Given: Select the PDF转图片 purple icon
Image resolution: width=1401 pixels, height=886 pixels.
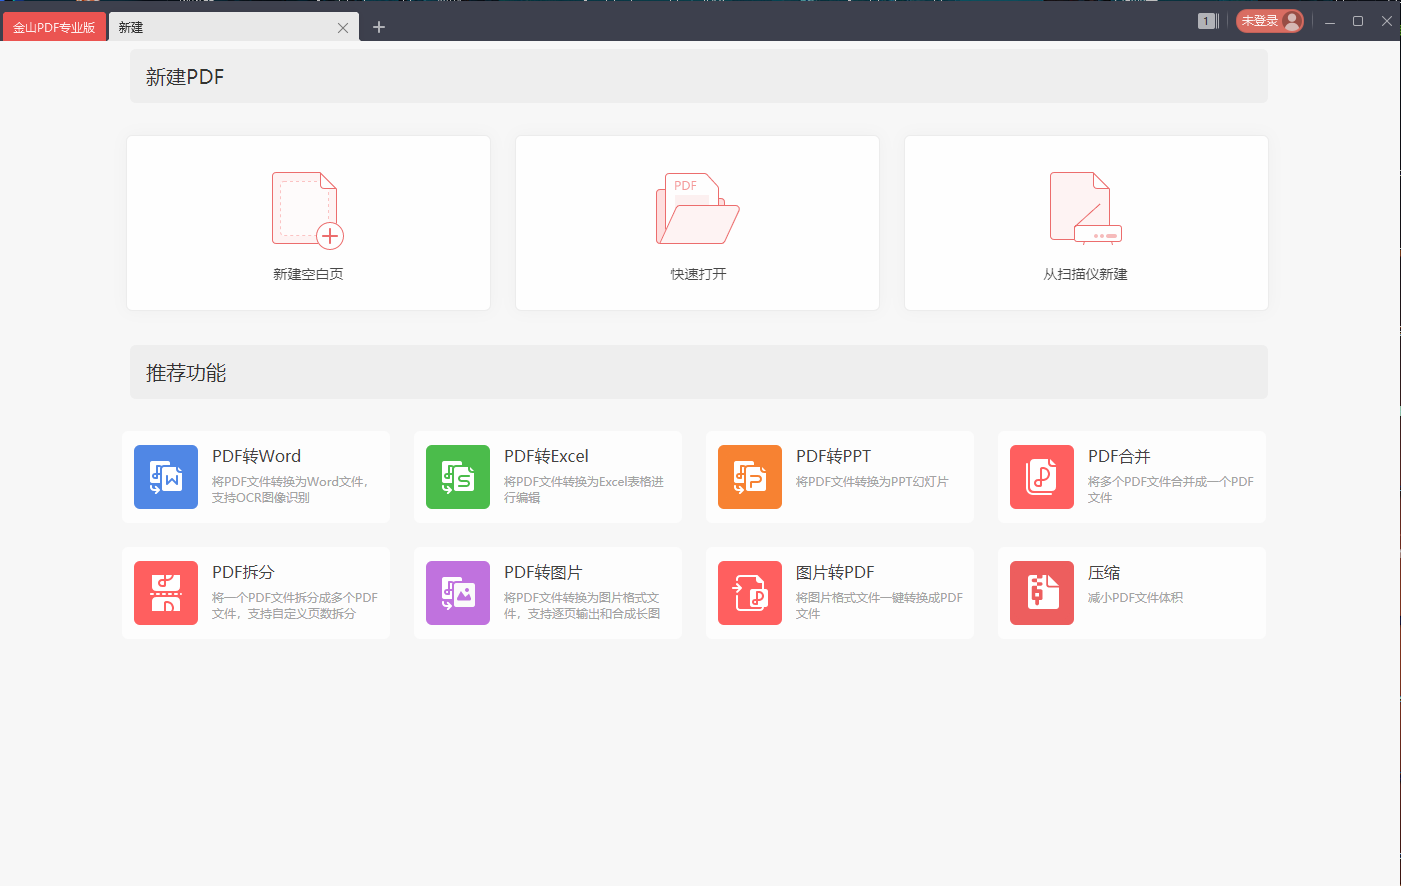Looking at the screenshot, I should 458,593.
